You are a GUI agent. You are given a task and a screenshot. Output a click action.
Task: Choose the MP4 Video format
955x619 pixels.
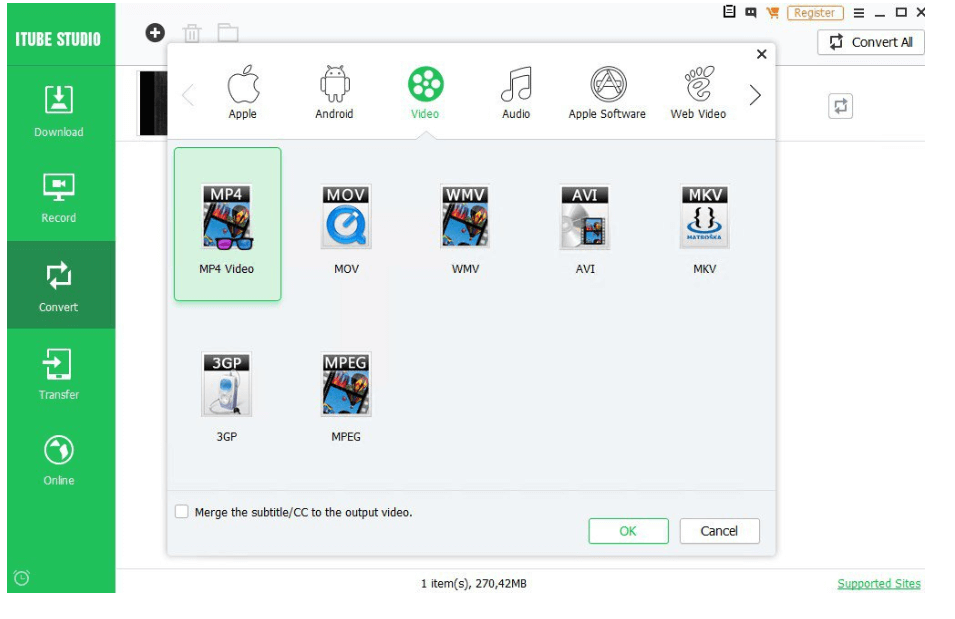(227, 224)
